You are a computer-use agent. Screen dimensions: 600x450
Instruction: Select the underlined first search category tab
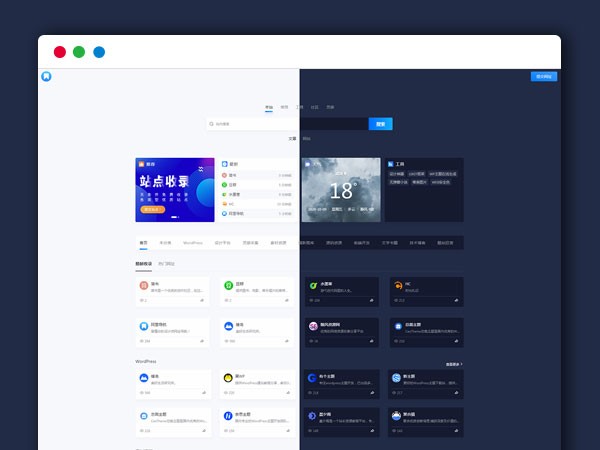click(x=268, y=107)
